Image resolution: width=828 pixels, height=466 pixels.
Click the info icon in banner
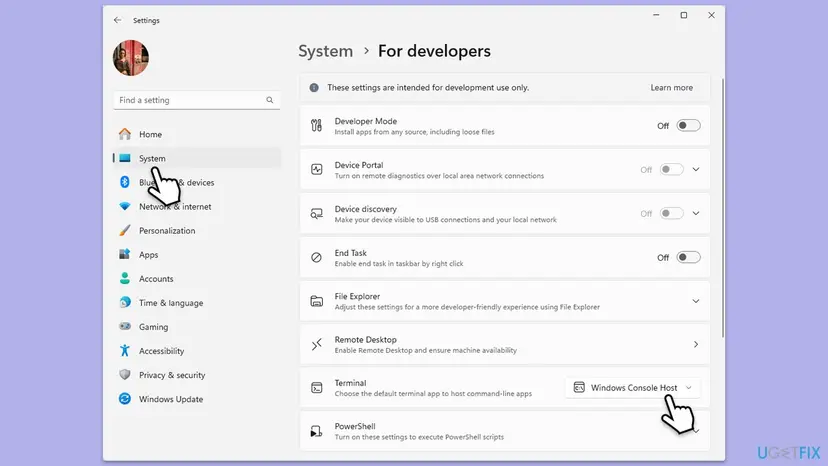(314, 88)
